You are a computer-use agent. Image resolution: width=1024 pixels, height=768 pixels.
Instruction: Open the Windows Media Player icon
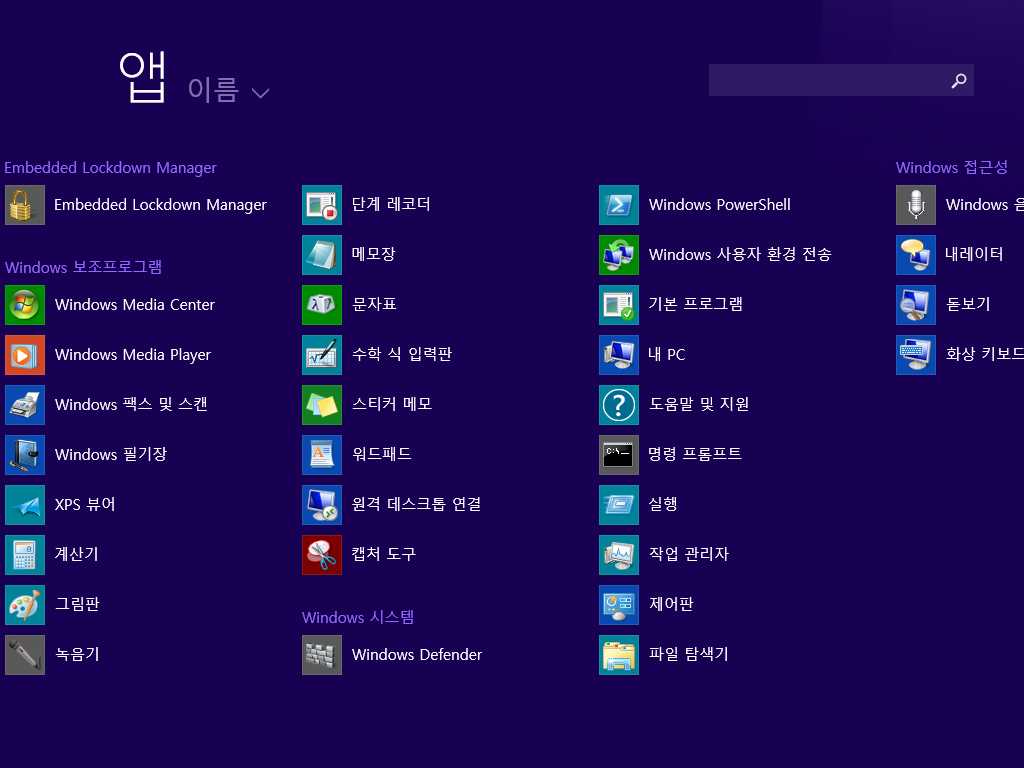pos(25,355)
